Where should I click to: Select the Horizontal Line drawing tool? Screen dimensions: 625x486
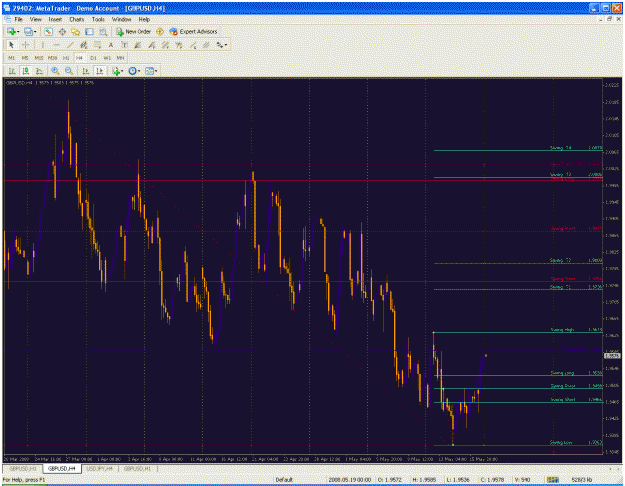coord(57,45)
